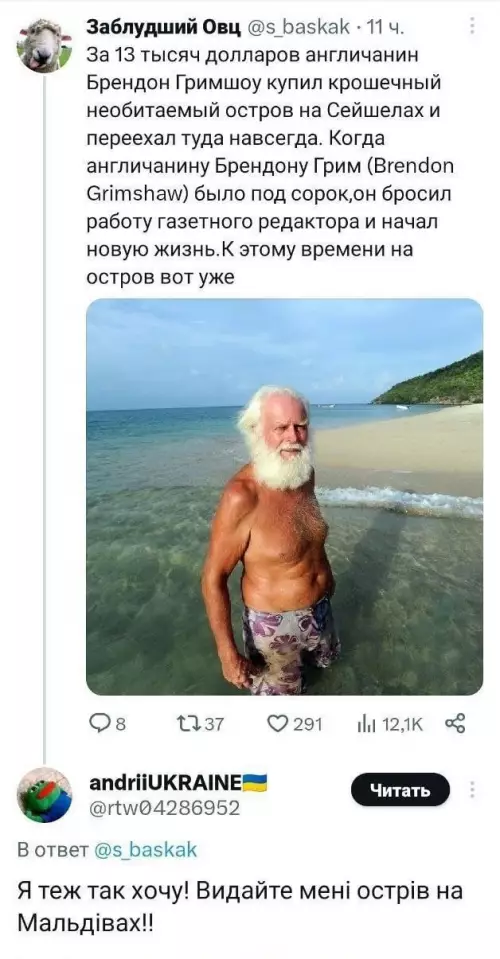Image resolution: width=500 pixels, height=959 pixels.
Task: Open the bearded man beach photo
Action: click(284, 497)
